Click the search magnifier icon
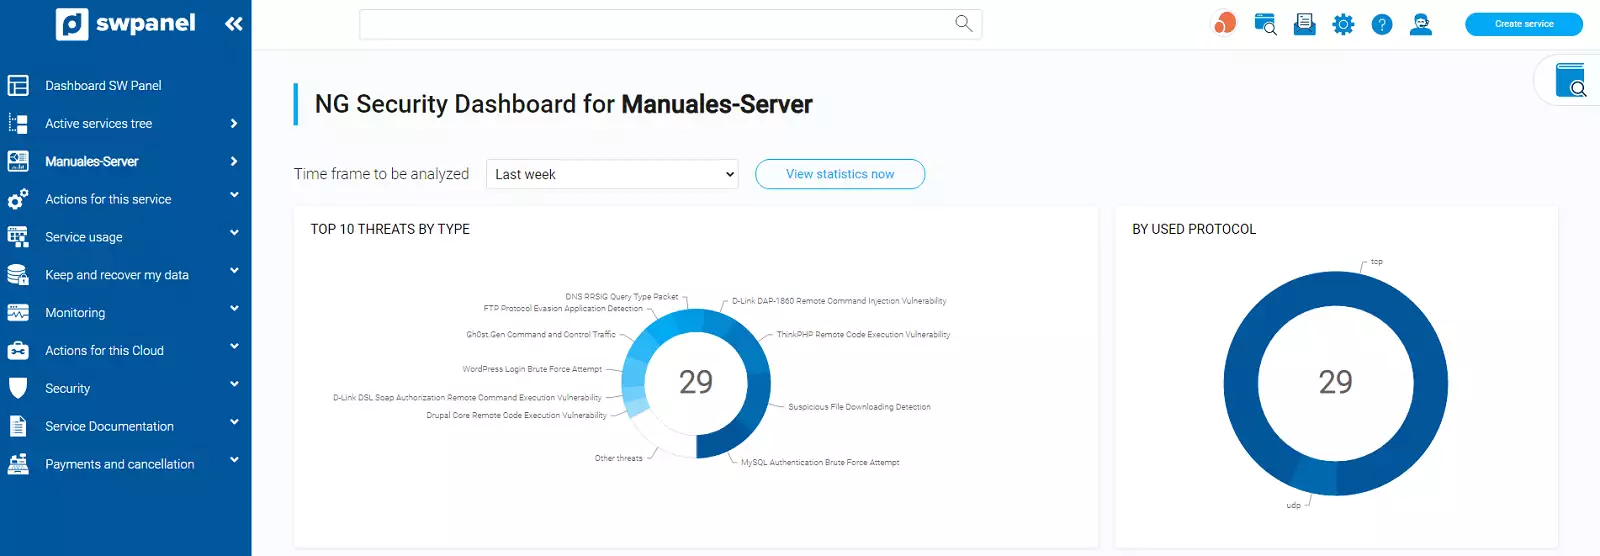1600x556 pixels. (963, 23)
